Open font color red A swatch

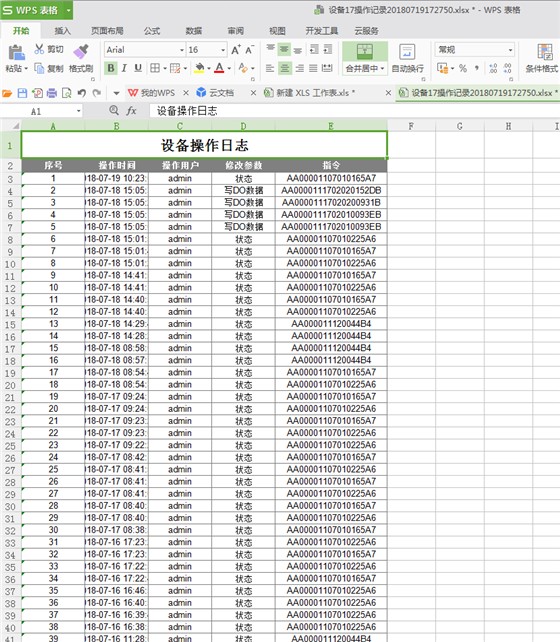click(219, 68)
